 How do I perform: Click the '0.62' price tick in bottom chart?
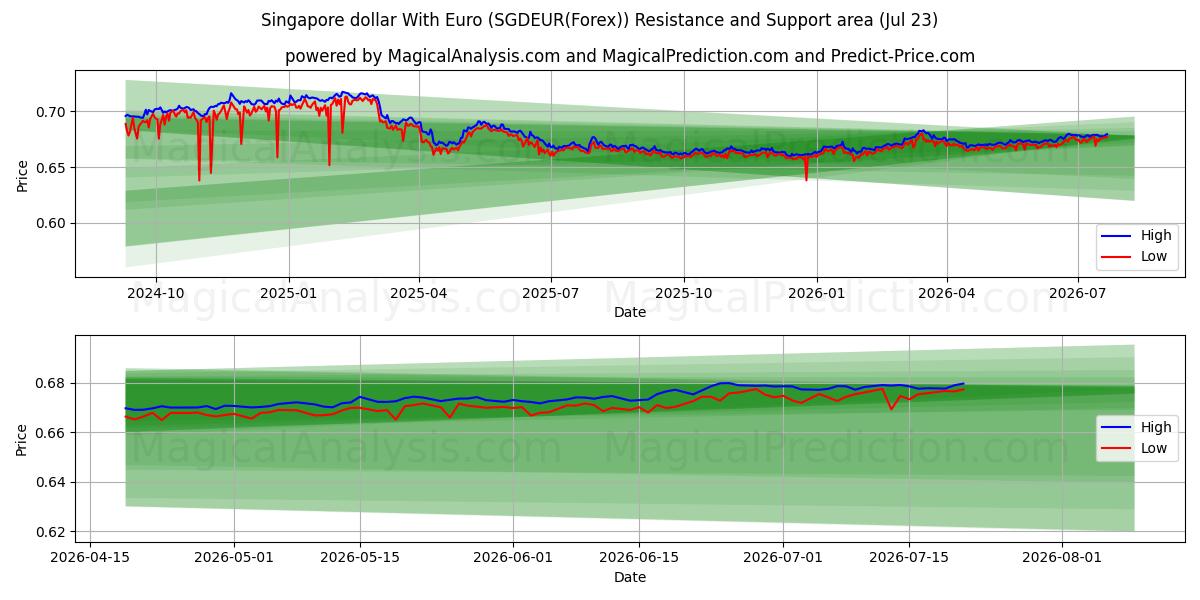[52, 532]
